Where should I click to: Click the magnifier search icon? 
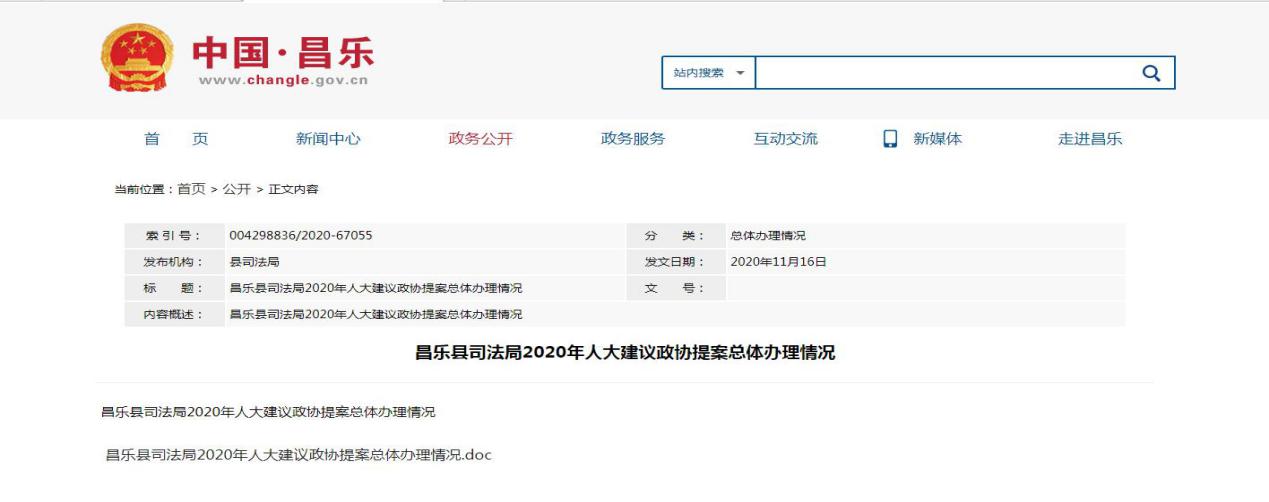[x=1150, y=73]
